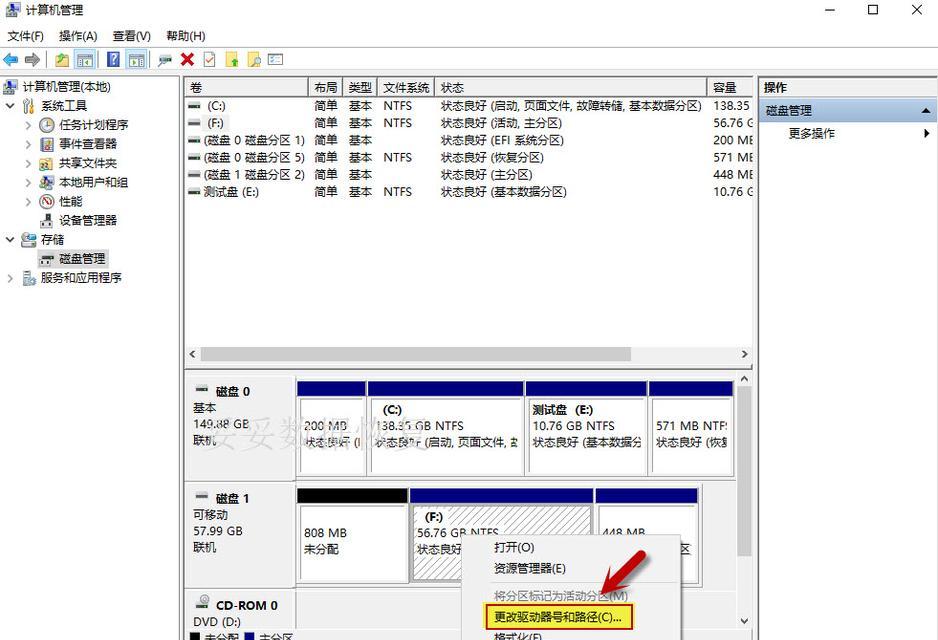Click the blue Back arrow toolbar icon

pos(11,60)
